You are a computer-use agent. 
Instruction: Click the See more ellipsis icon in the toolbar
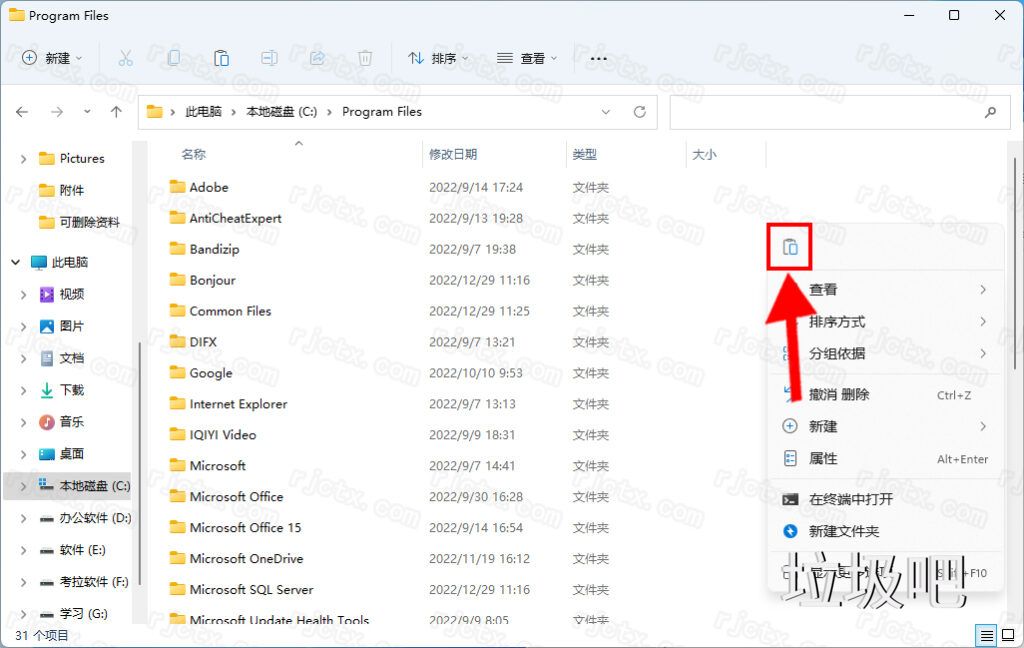[x=598, y=59]
